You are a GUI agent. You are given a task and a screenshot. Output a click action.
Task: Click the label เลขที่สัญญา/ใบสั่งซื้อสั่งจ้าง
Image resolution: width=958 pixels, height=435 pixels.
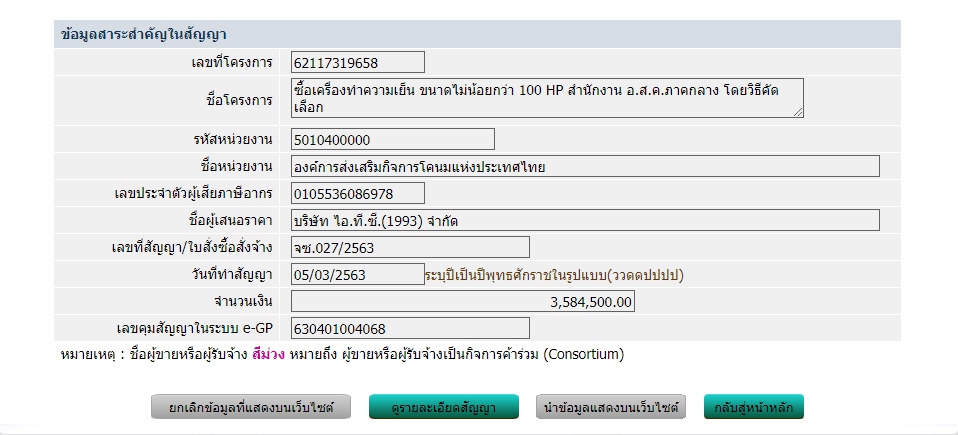click(x=192, y=247)
